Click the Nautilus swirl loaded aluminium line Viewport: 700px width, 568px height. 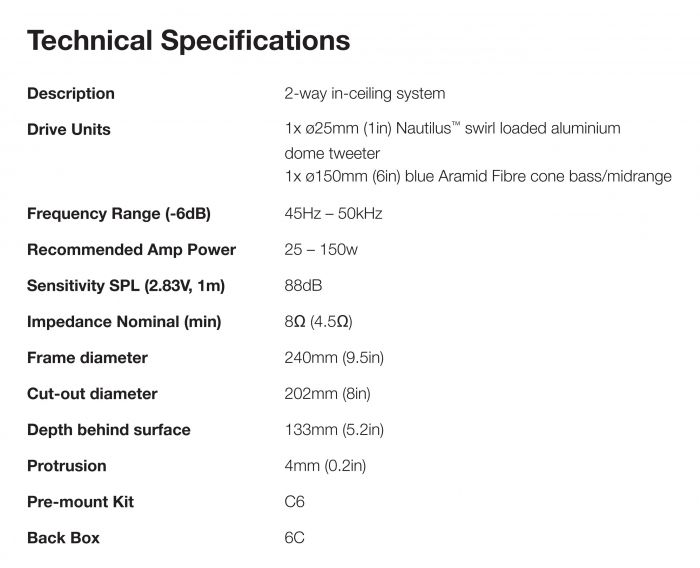click(452, 129)
